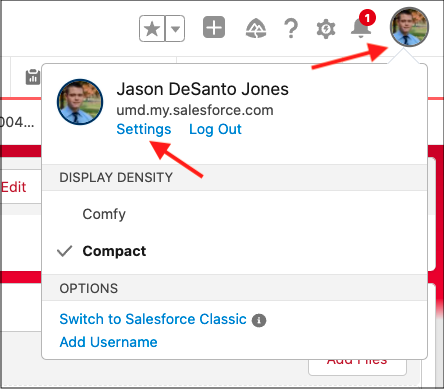Click the Add Username link
The width and height of the screenshot is (444, 389).
click(x=108, y=342)
